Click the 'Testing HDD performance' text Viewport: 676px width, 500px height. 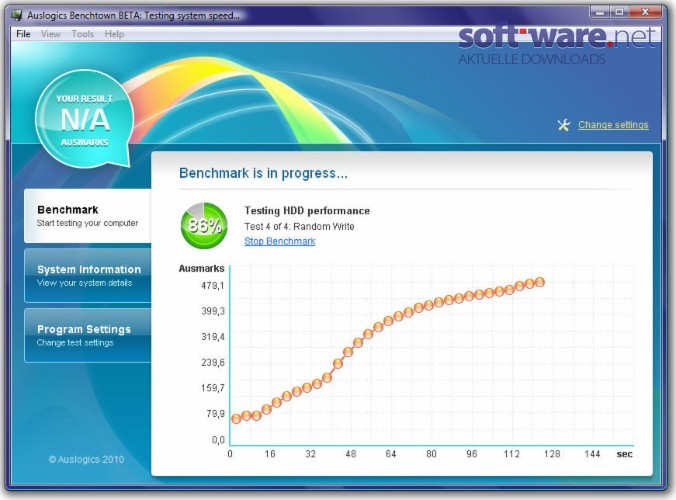[x=307, y=211]
